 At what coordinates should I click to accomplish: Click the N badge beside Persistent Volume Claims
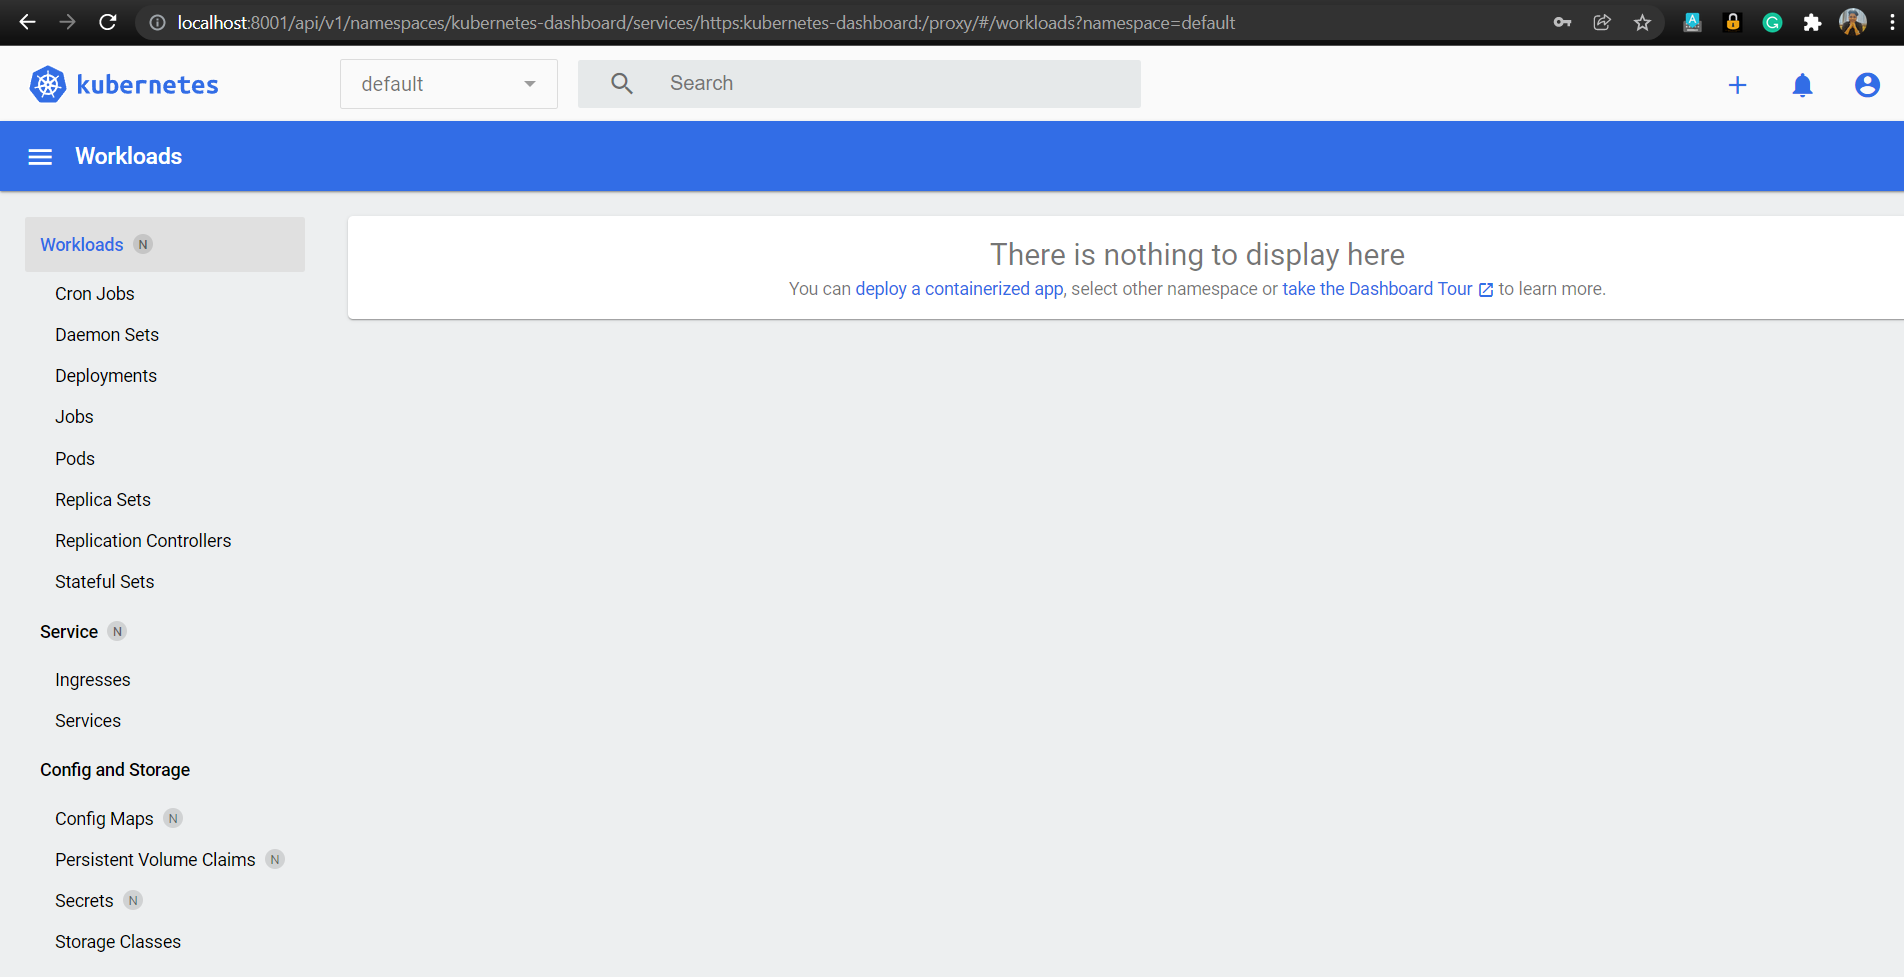(x=275, y=860)
